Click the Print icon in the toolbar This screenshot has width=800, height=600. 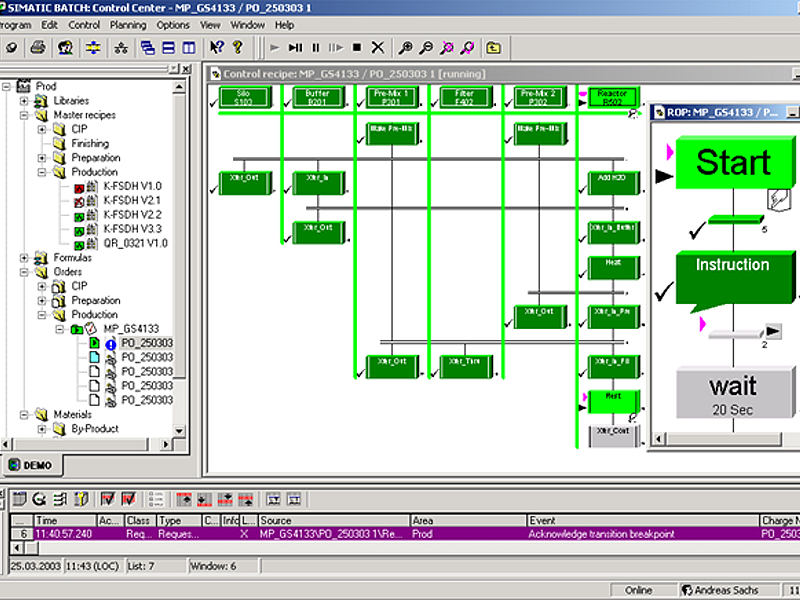[38, 48]
